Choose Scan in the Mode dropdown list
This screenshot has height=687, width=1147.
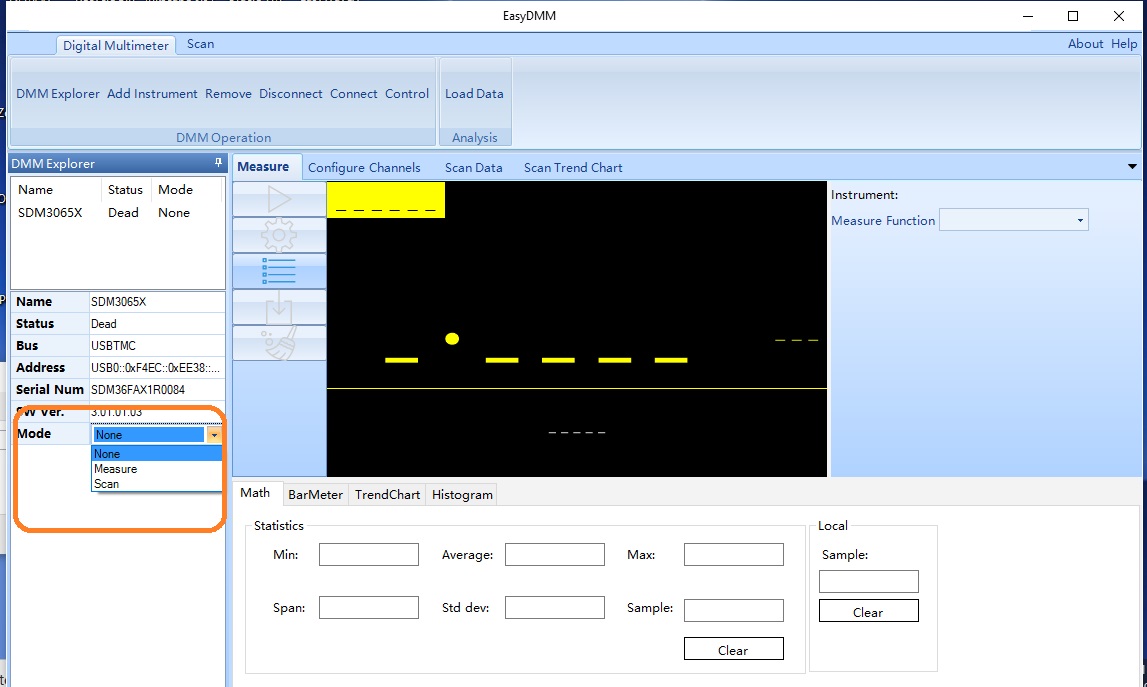[x=107, y=484]
